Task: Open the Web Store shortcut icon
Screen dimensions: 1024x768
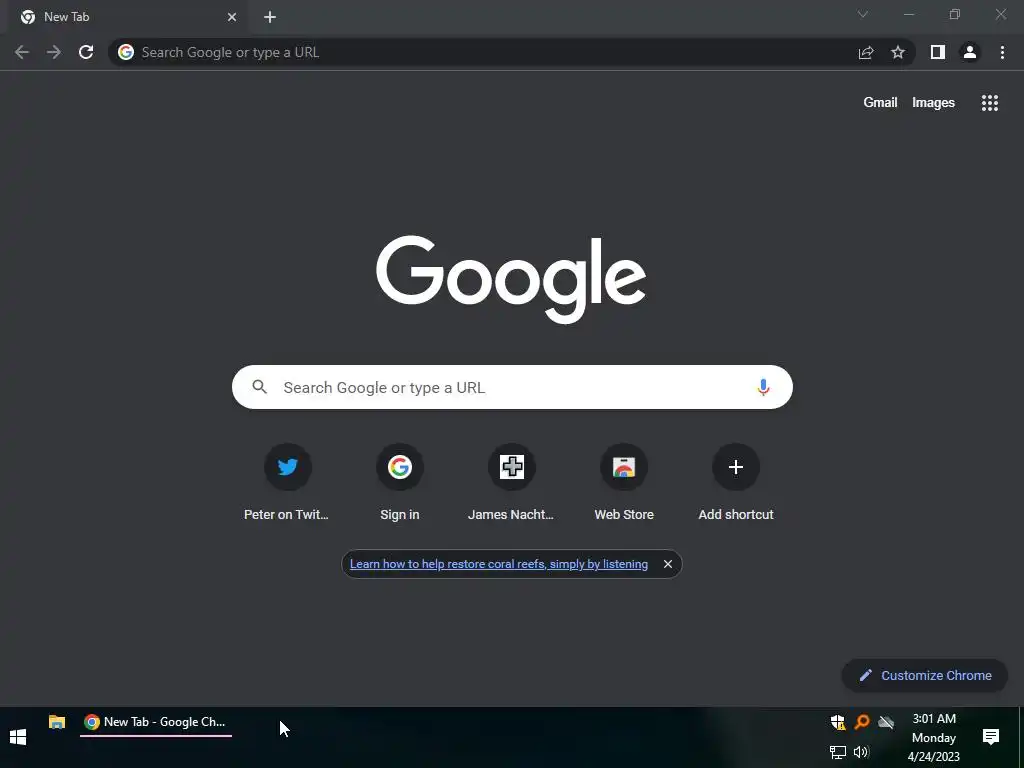Action: click(x=624, y=467)
